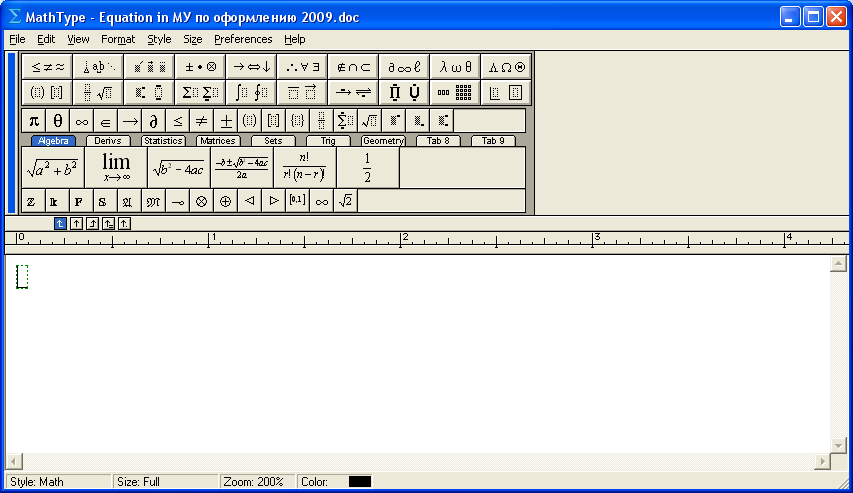
Task: Insert the partial derivative symbol
Action: (153, 121)
